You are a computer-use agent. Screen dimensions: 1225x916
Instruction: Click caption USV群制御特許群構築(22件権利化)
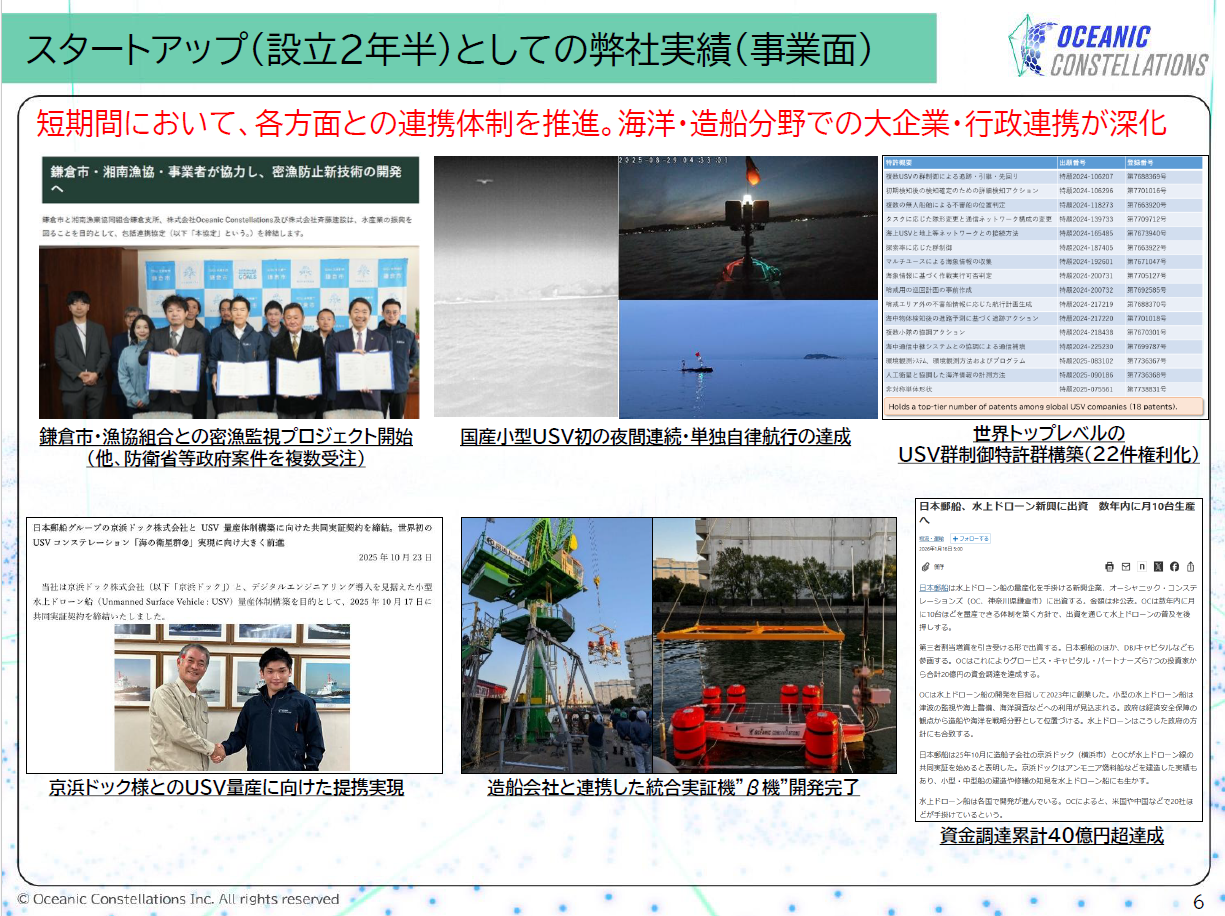coord(1048,455)
